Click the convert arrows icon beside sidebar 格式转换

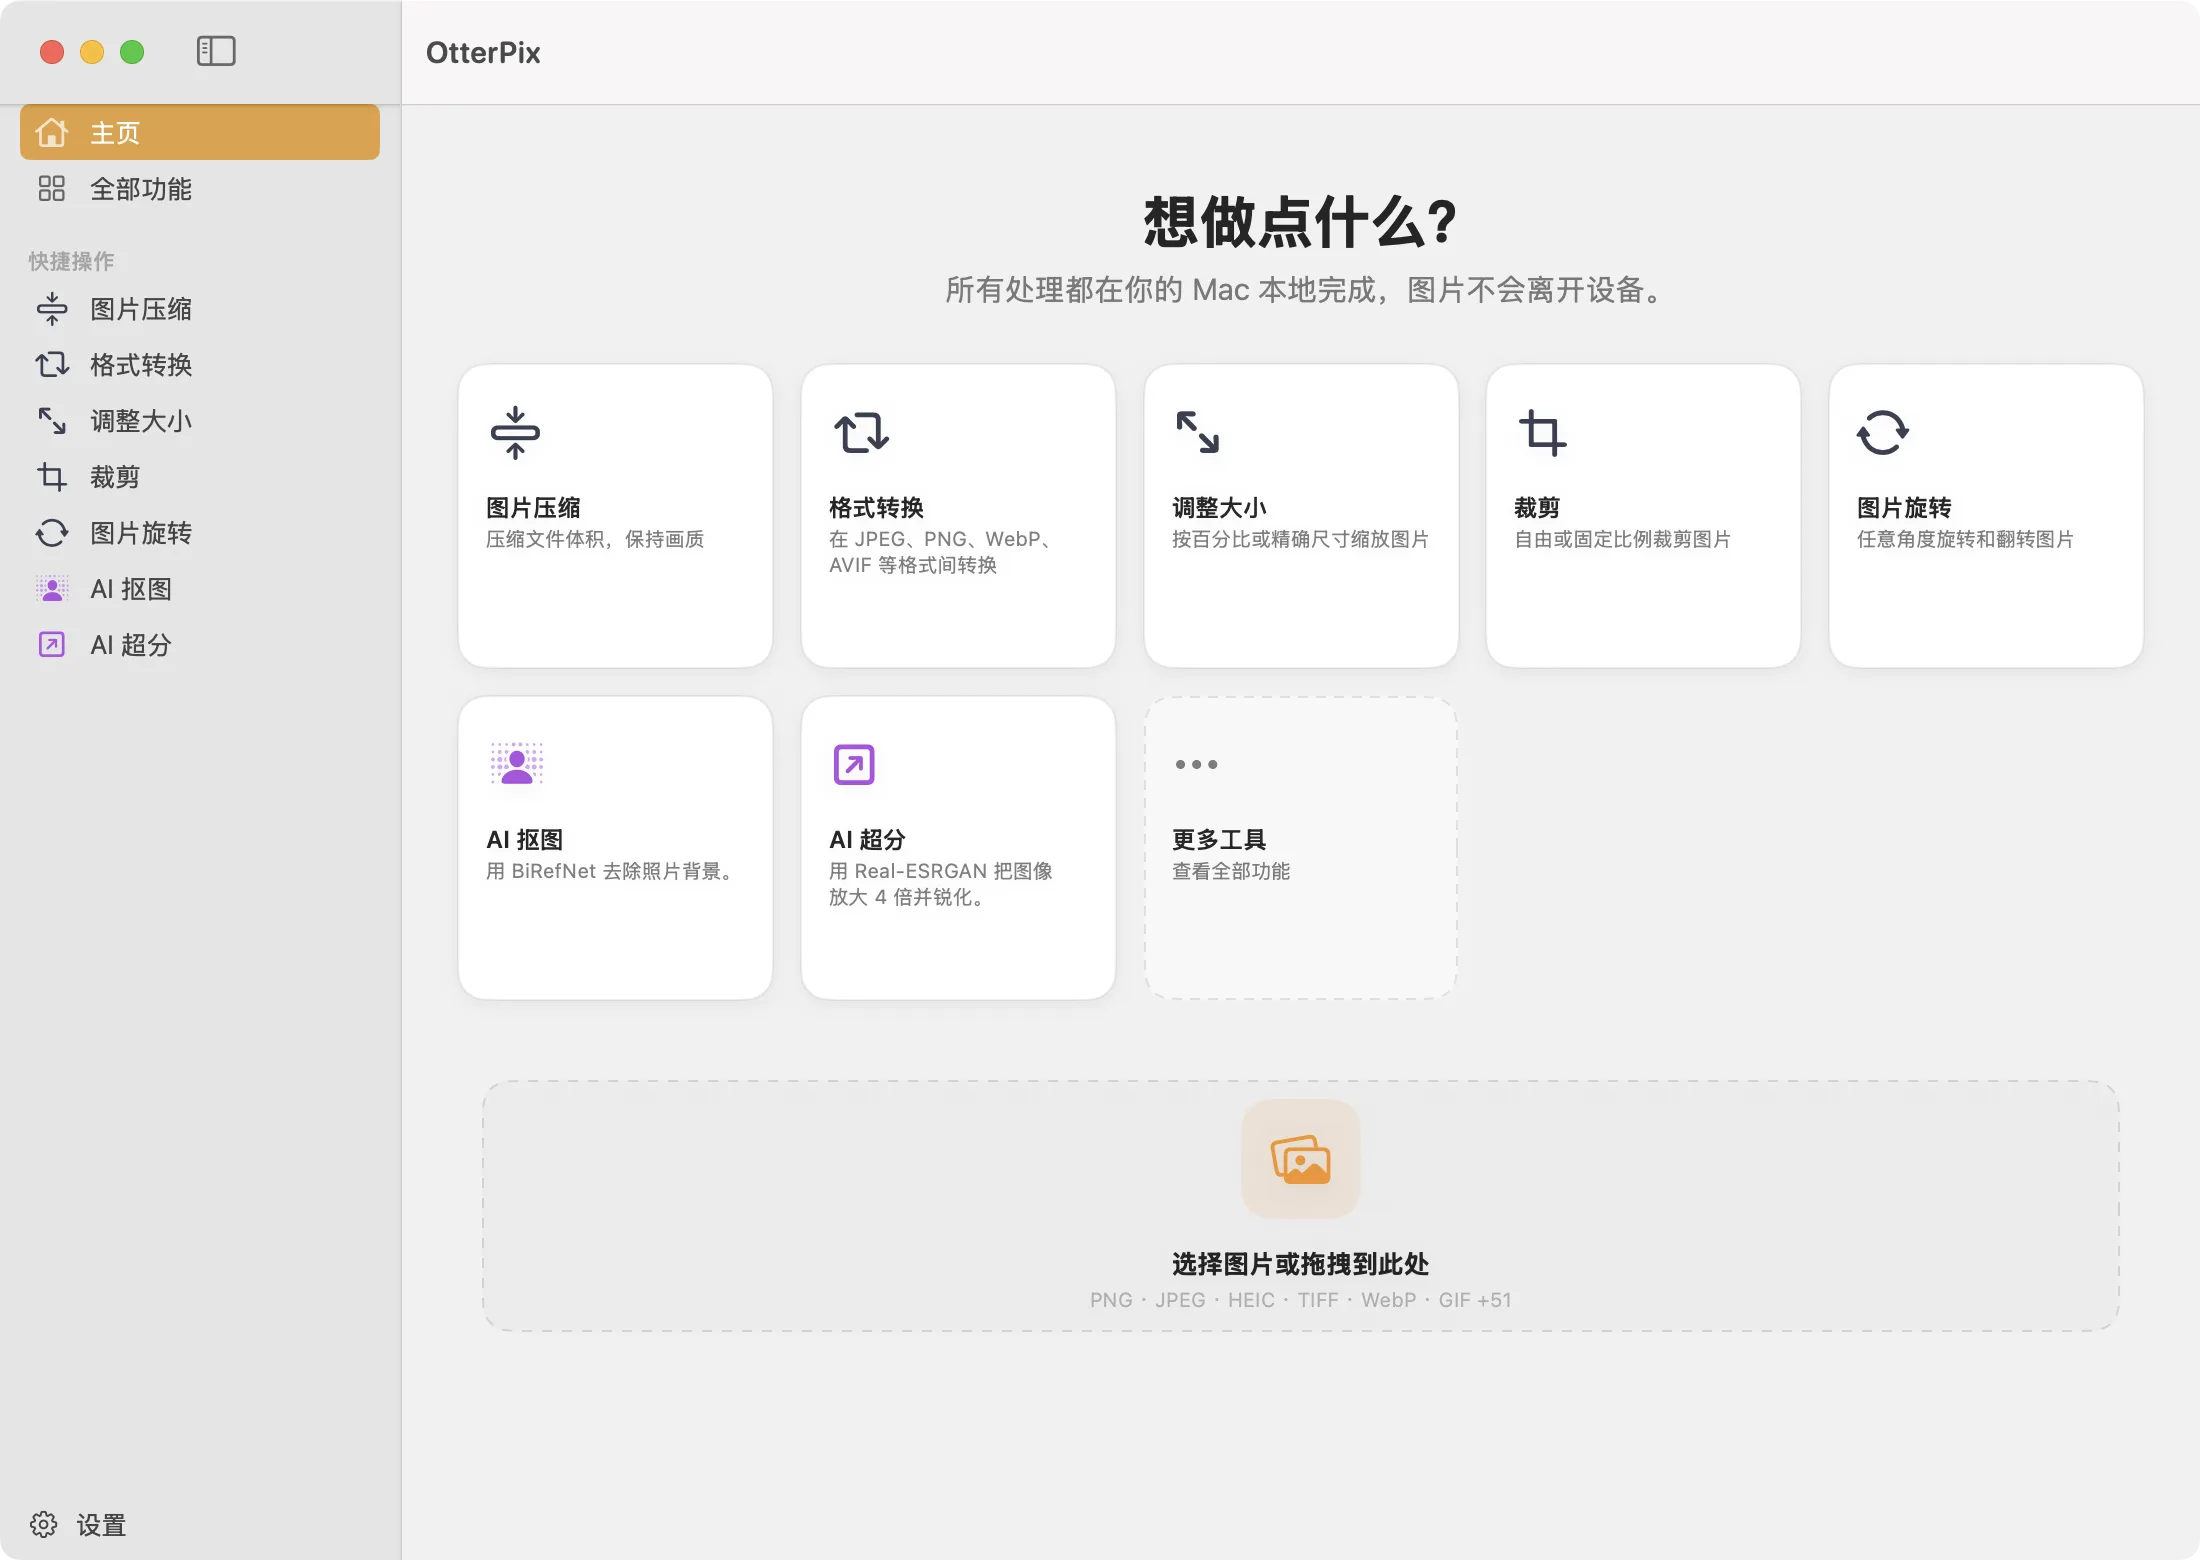click(52, 365)
